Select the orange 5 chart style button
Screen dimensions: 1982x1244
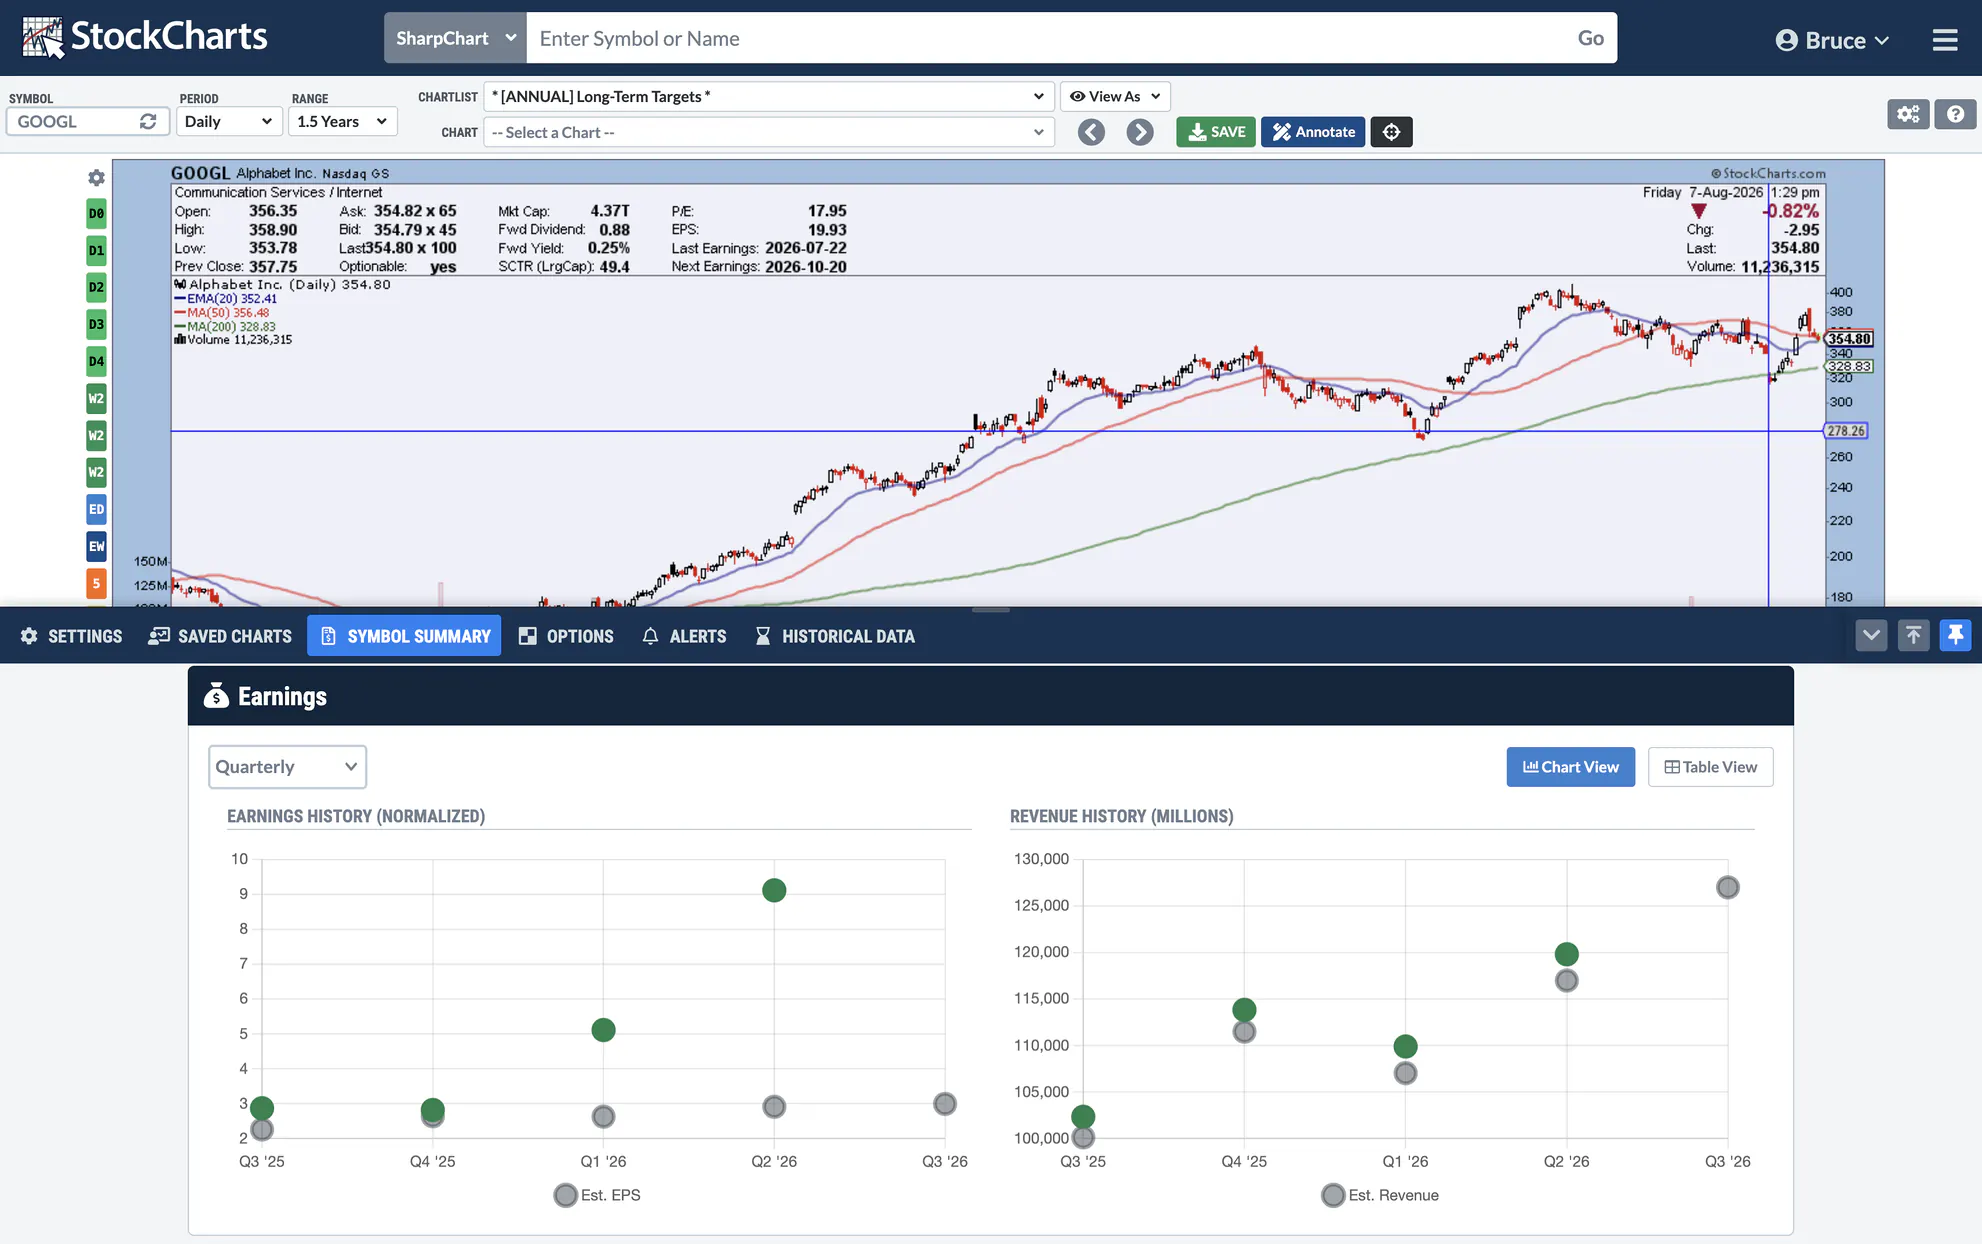coord(96,583)
